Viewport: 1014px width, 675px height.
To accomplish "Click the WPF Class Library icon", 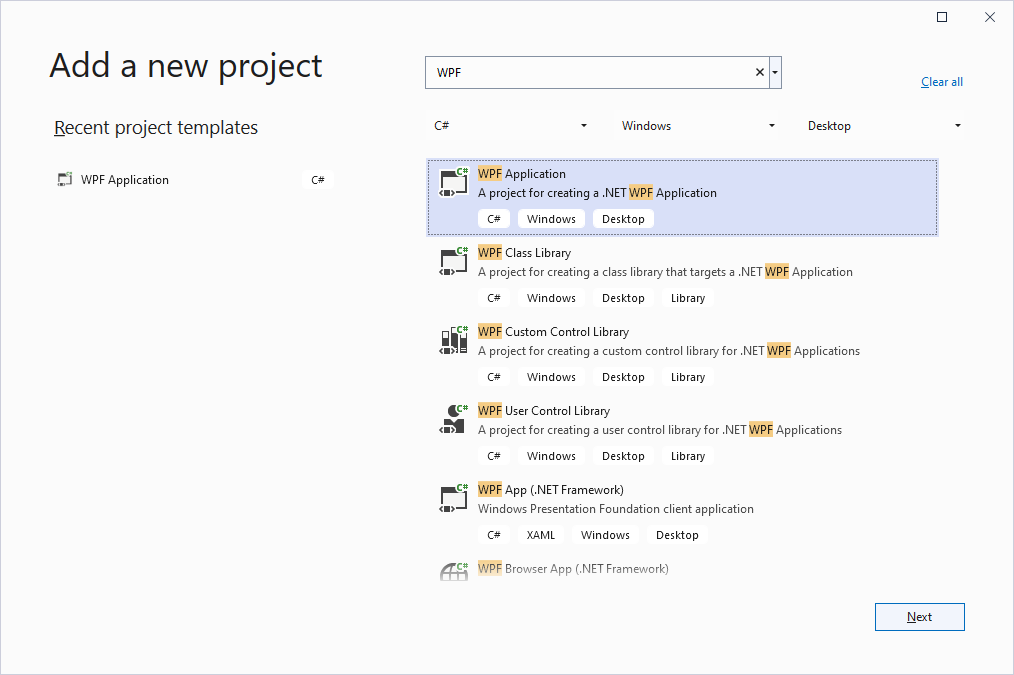I will [x=454, y=262].
